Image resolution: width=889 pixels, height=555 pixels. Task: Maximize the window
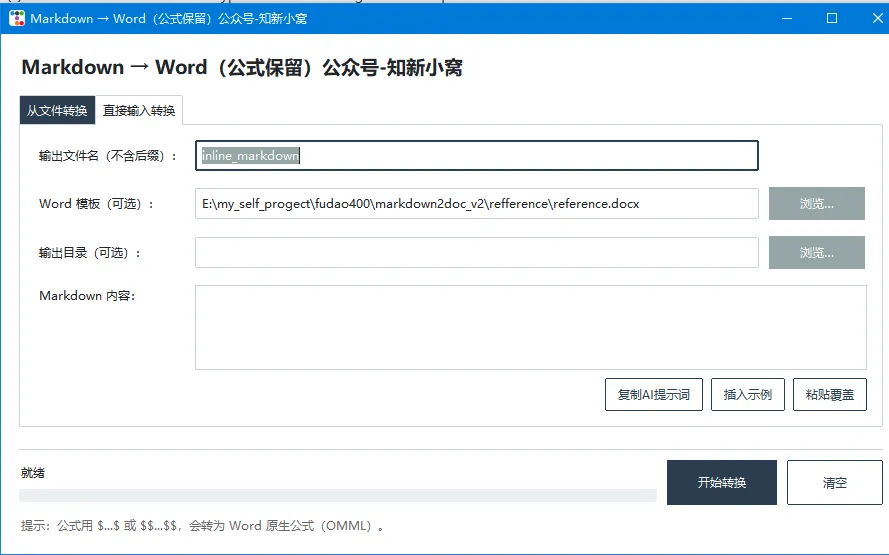pos(832,18)
